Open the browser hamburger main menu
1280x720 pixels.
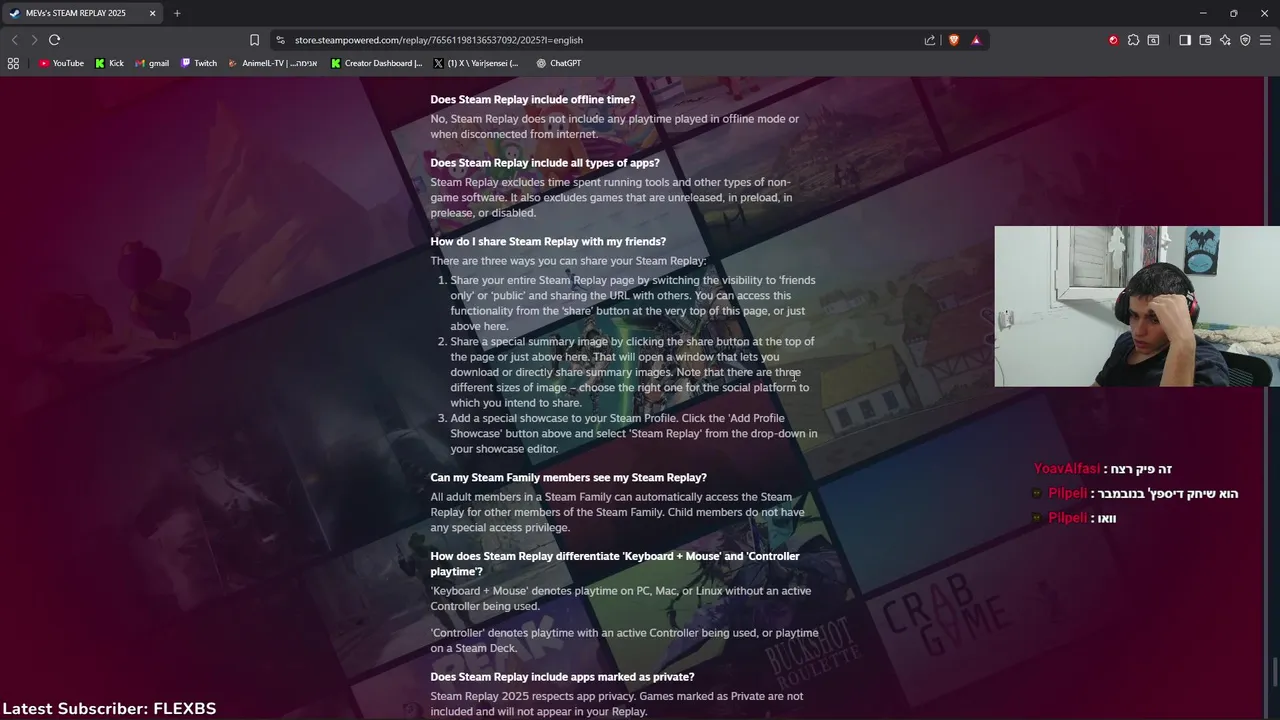tap(1265, 40)
